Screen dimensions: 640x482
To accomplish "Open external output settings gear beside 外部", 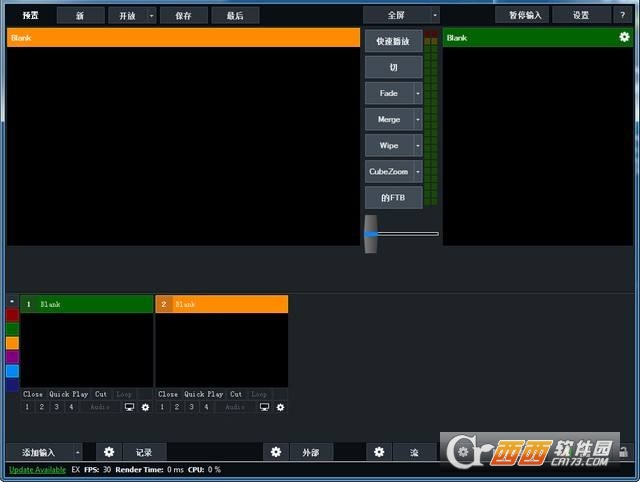I will click(x=276, y=452).
